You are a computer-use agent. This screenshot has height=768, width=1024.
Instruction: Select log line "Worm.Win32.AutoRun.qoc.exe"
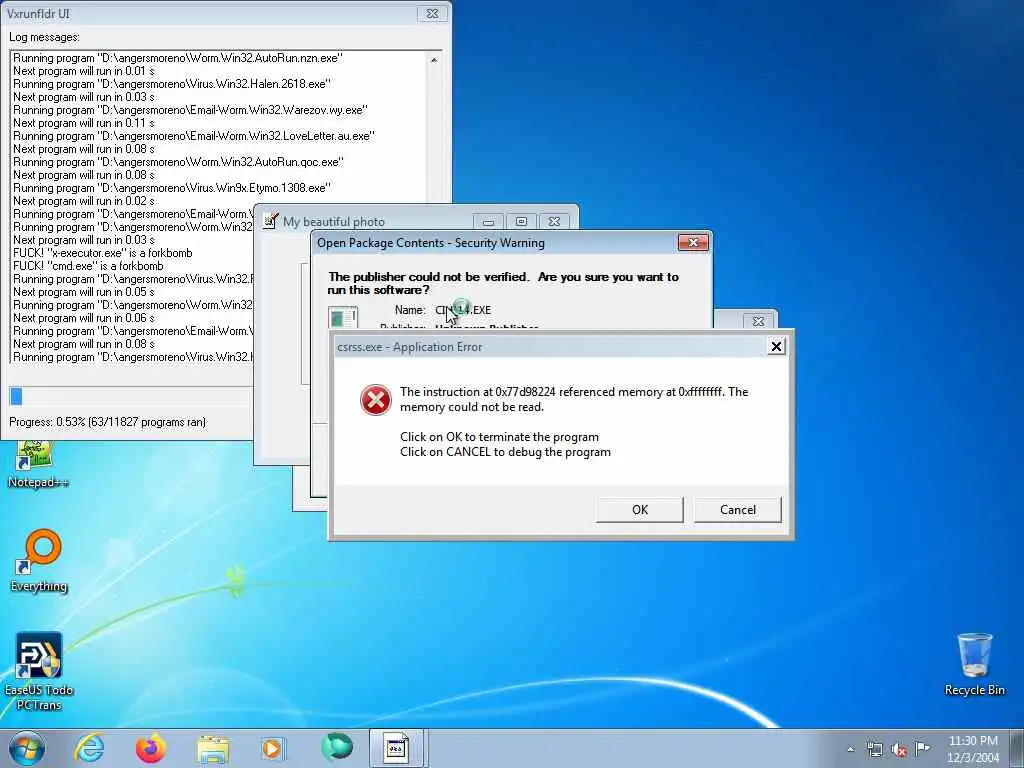[178, 162]
